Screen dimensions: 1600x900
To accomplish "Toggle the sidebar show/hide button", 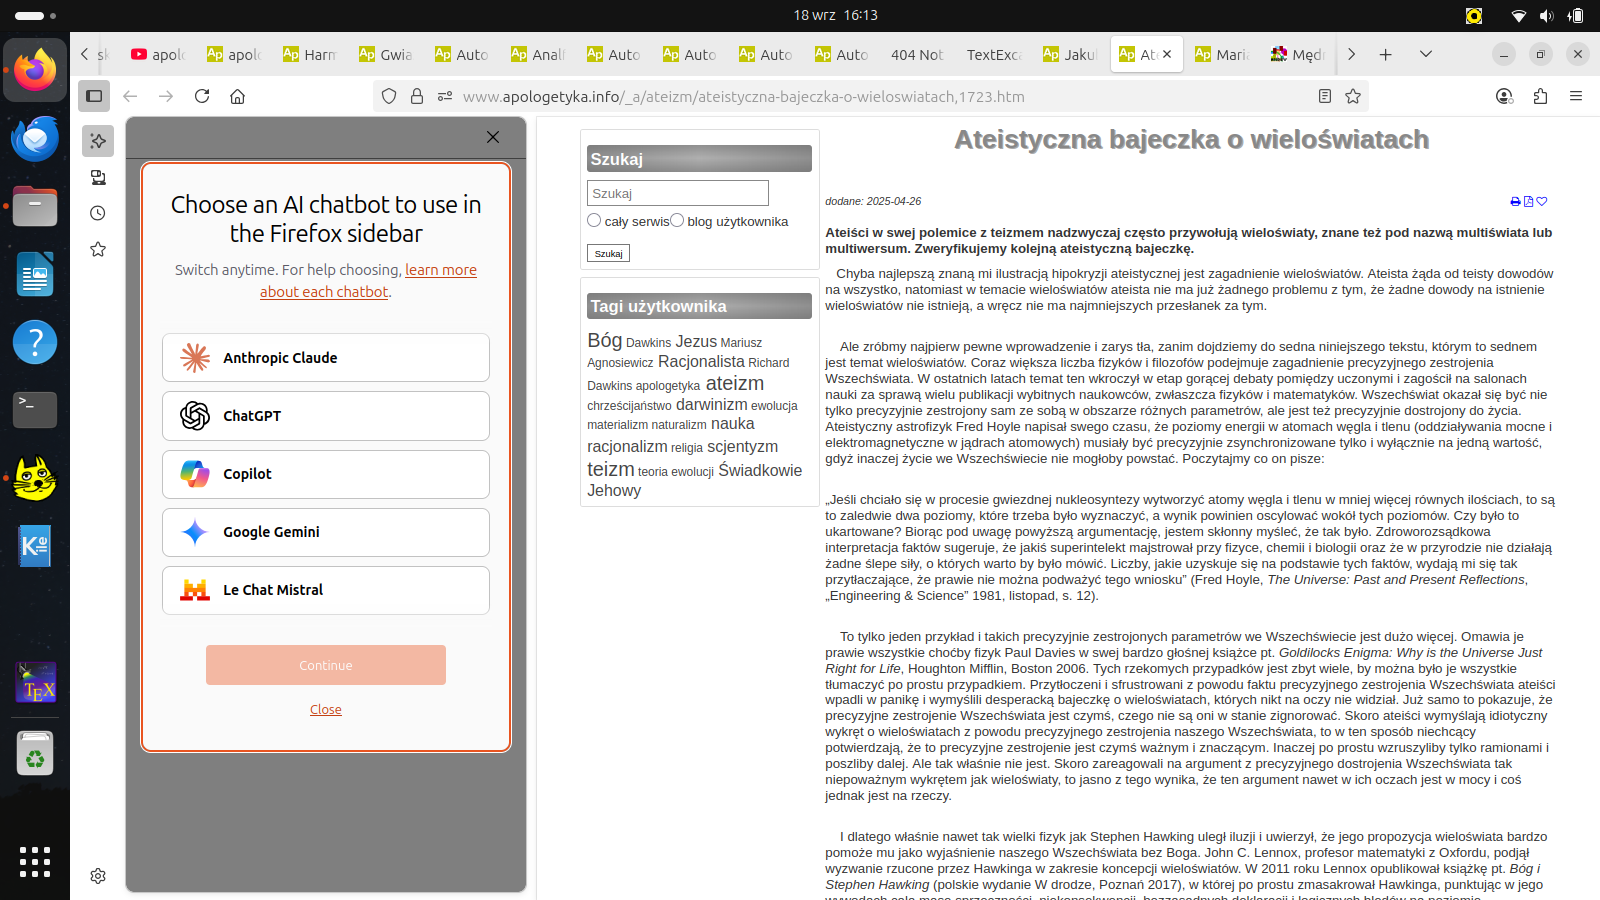I will click(x=94, y=96).
